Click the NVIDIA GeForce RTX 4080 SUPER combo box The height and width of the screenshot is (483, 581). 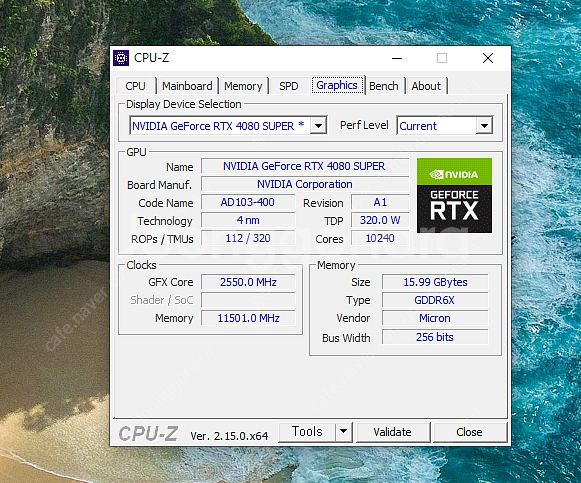[228, 126]
